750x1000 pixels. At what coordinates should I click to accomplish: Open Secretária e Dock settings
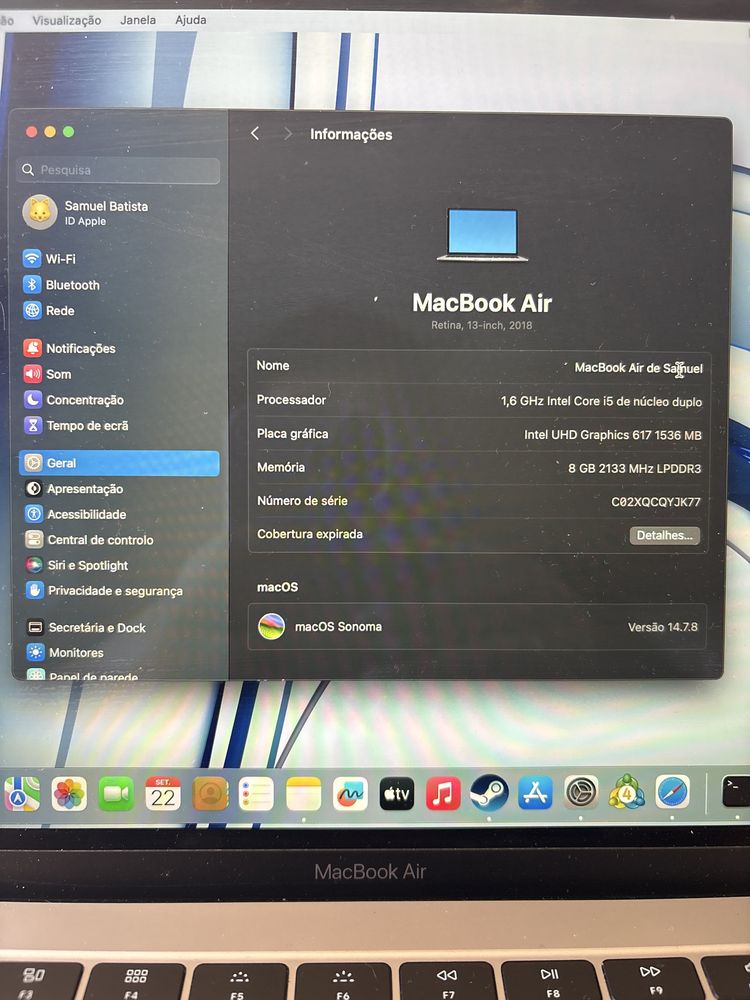[x=87, y=628]
